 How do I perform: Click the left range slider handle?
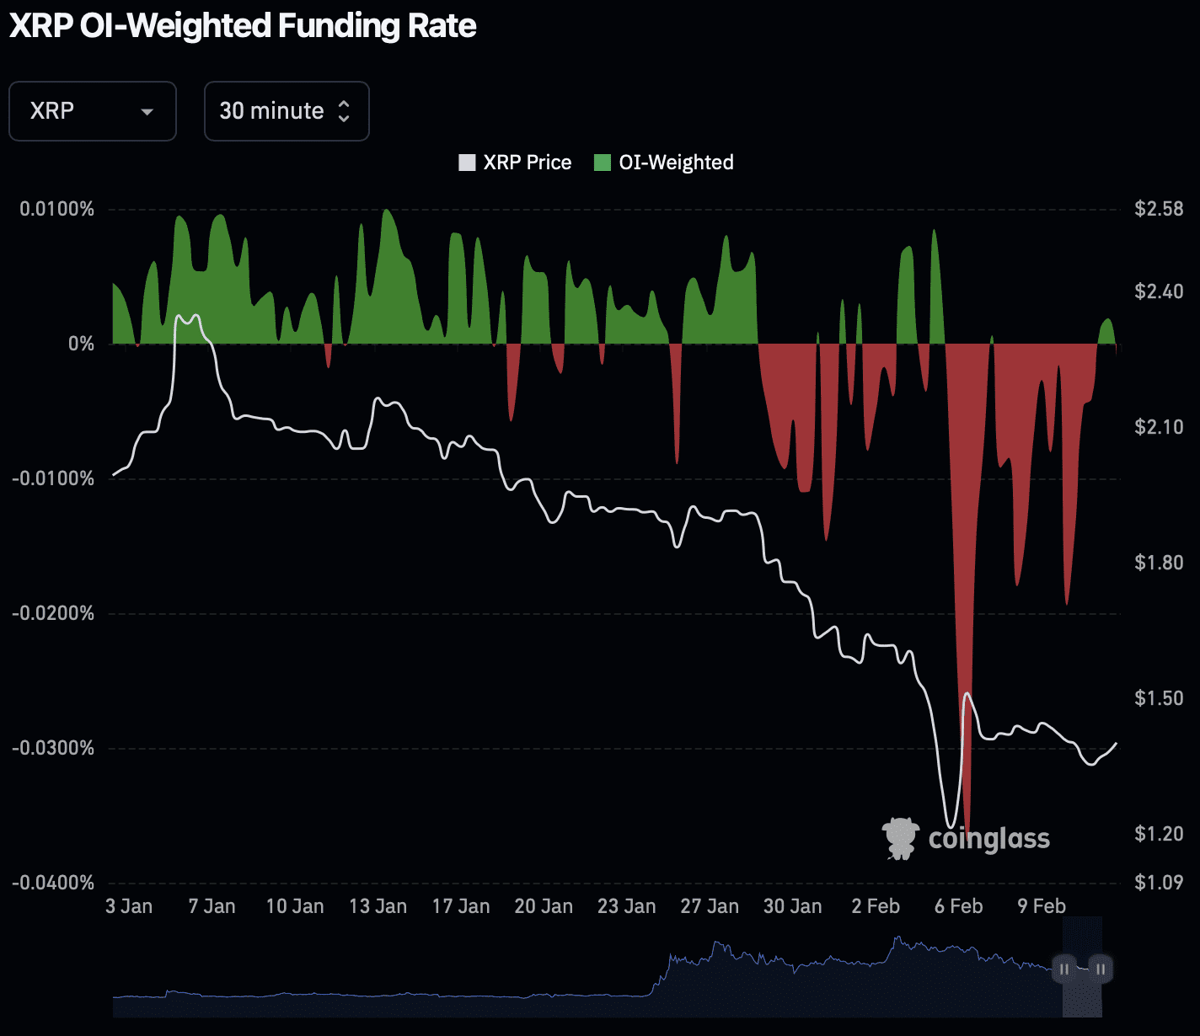coord(1064,968)
